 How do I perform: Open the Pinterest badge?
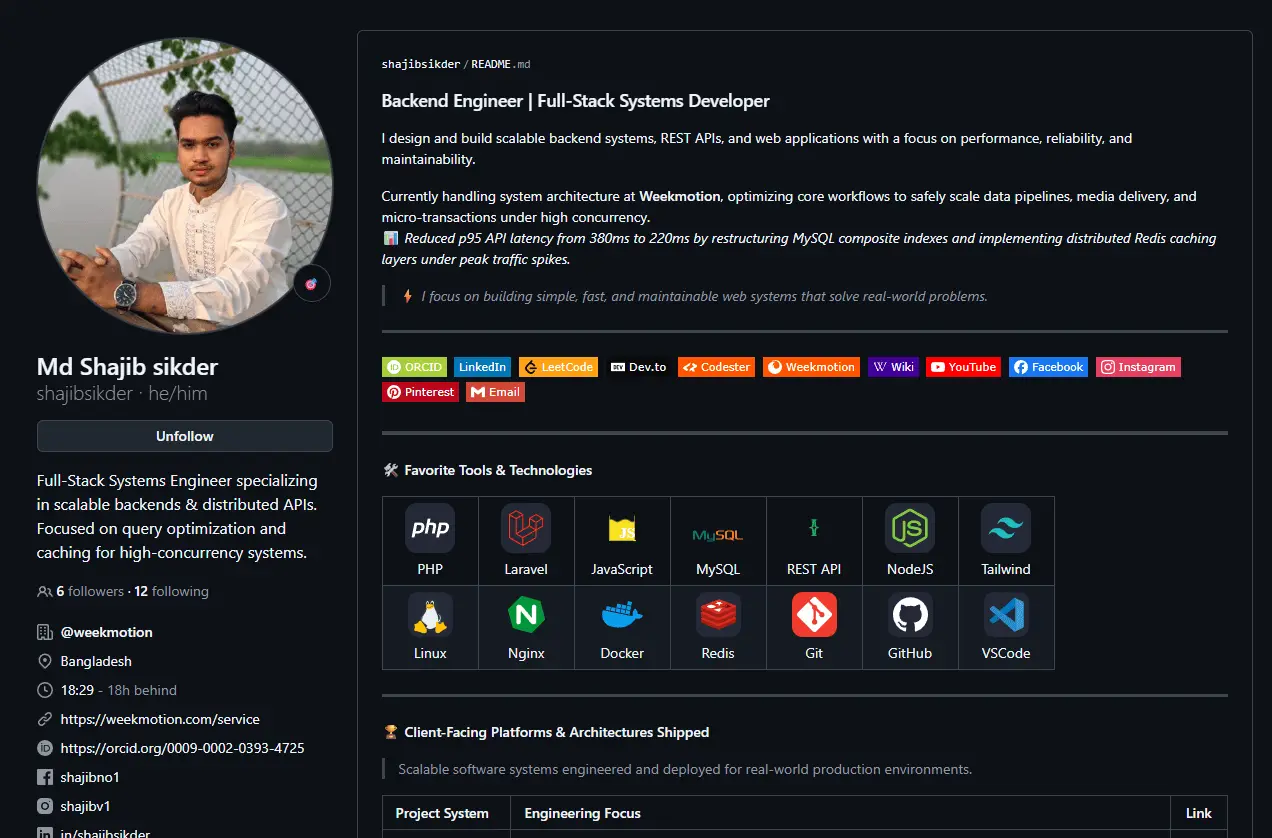[420, 392]
